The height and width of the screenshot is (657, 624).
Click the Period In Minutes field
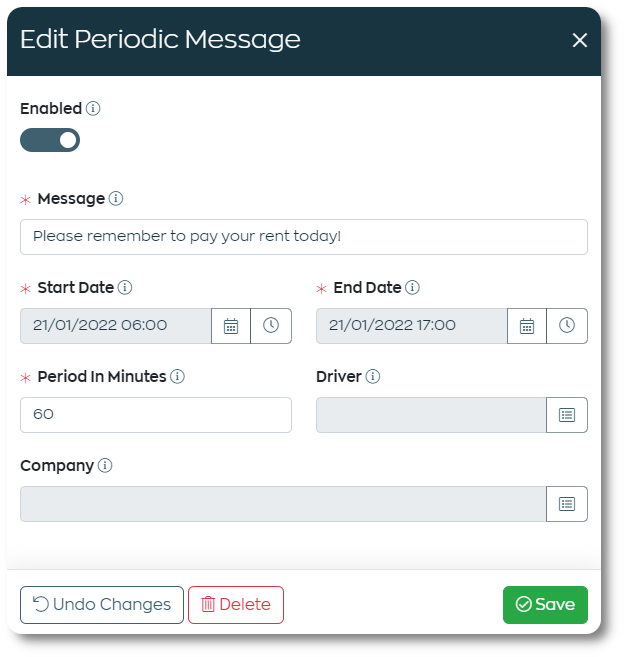pyautogui.click(x=156, y=415)
